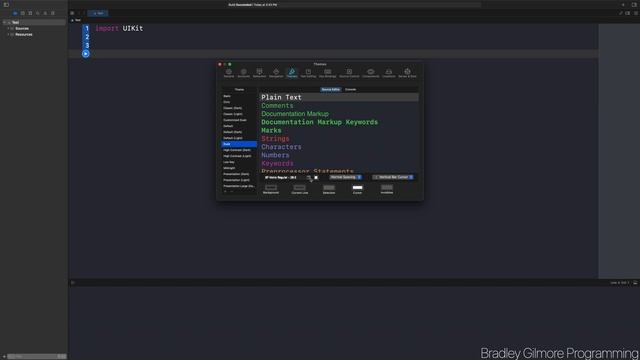Click Invisibles color swatch
Viewport: 640px width, 360px height.
[387, 187]
